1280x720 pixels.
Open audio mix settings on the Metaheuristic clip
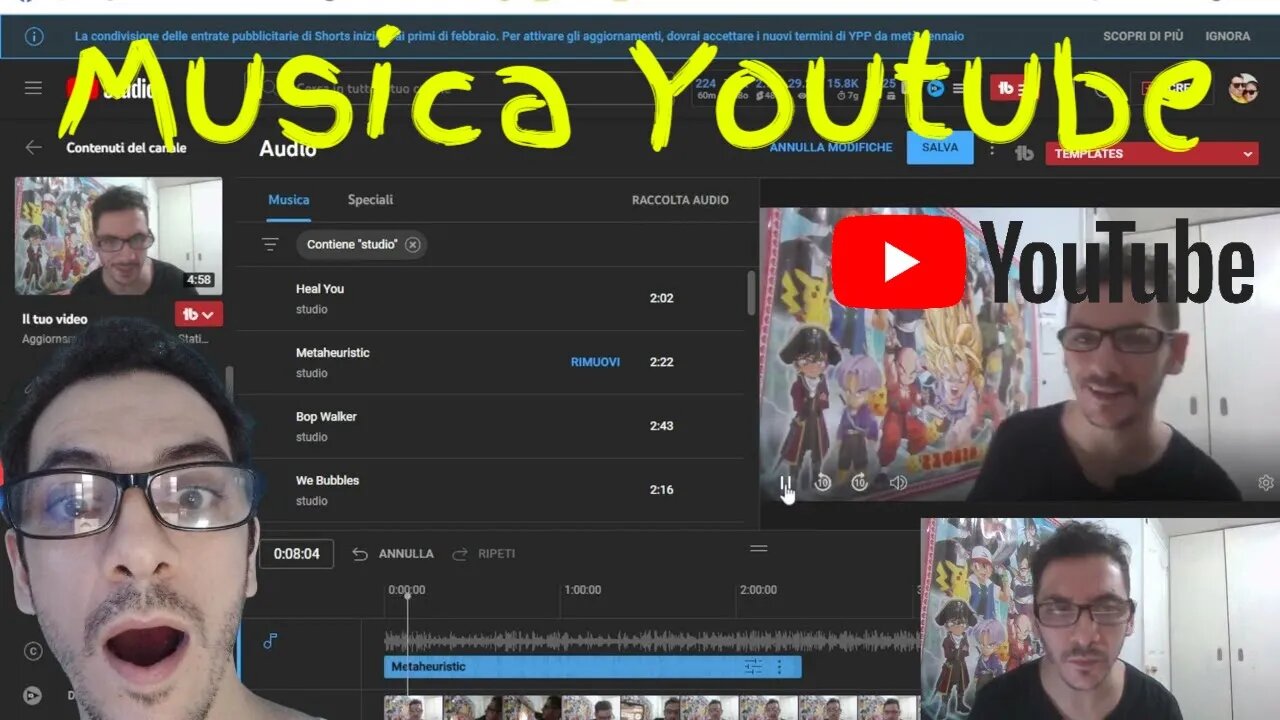pos(753,666)
